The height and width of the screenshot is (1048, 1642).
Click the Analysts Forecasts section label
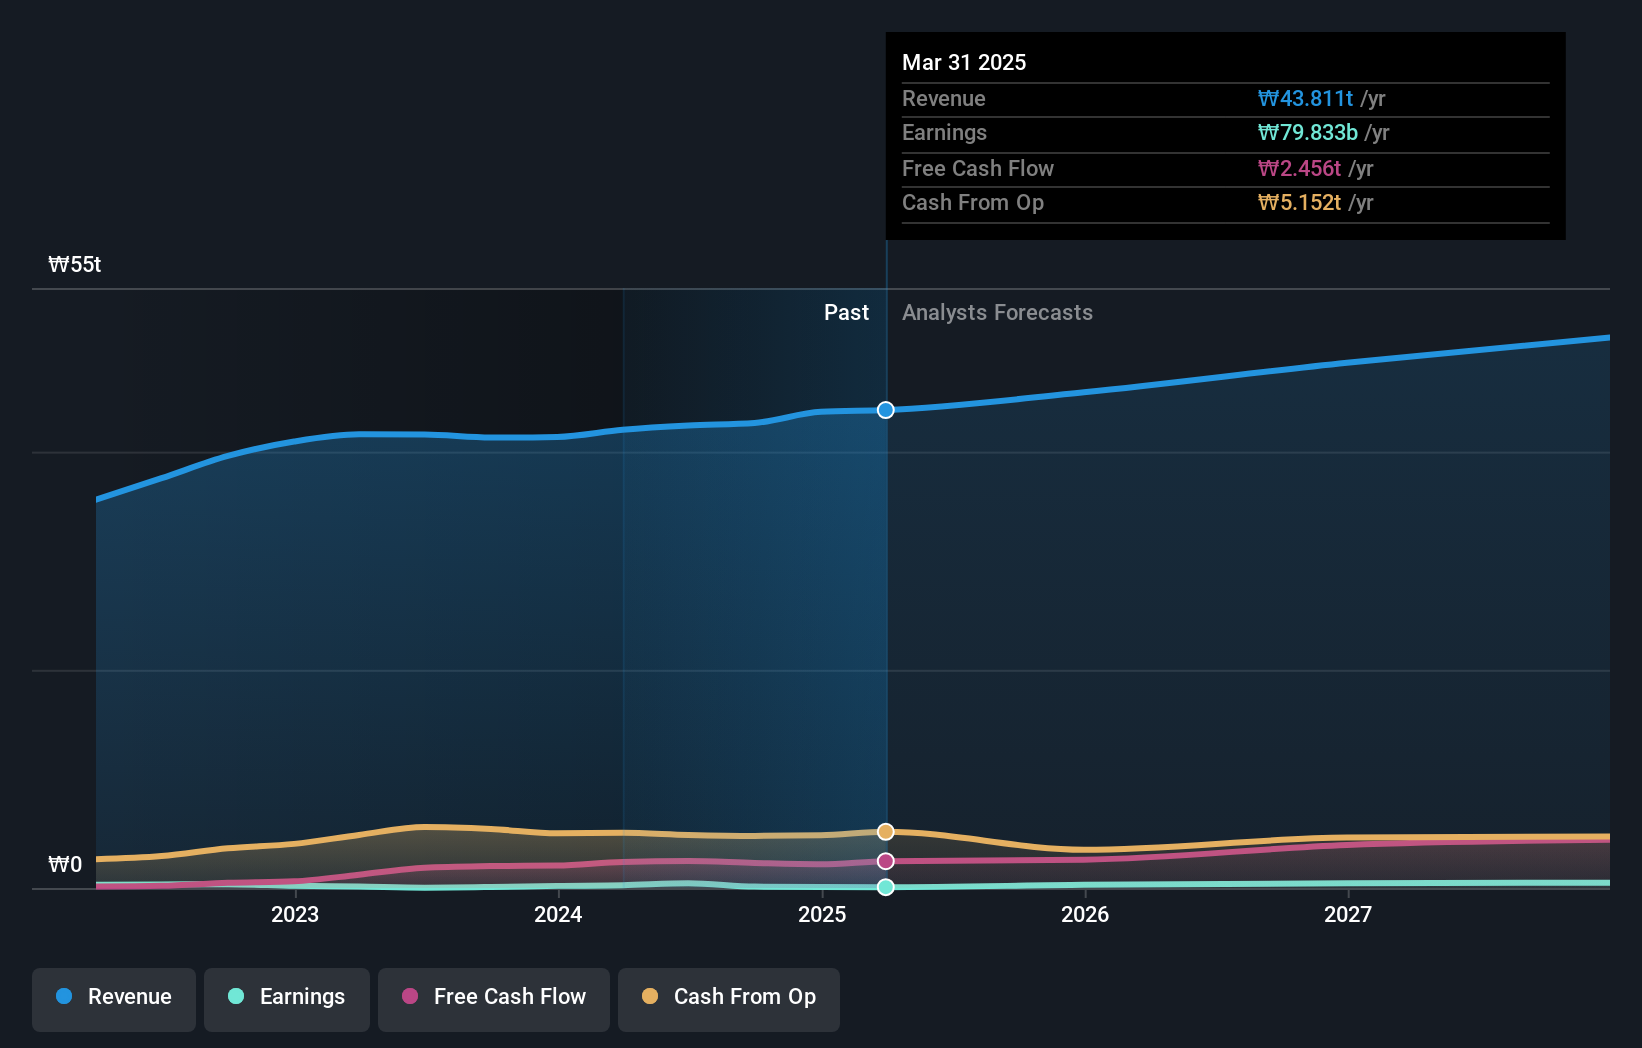(996, 312)
